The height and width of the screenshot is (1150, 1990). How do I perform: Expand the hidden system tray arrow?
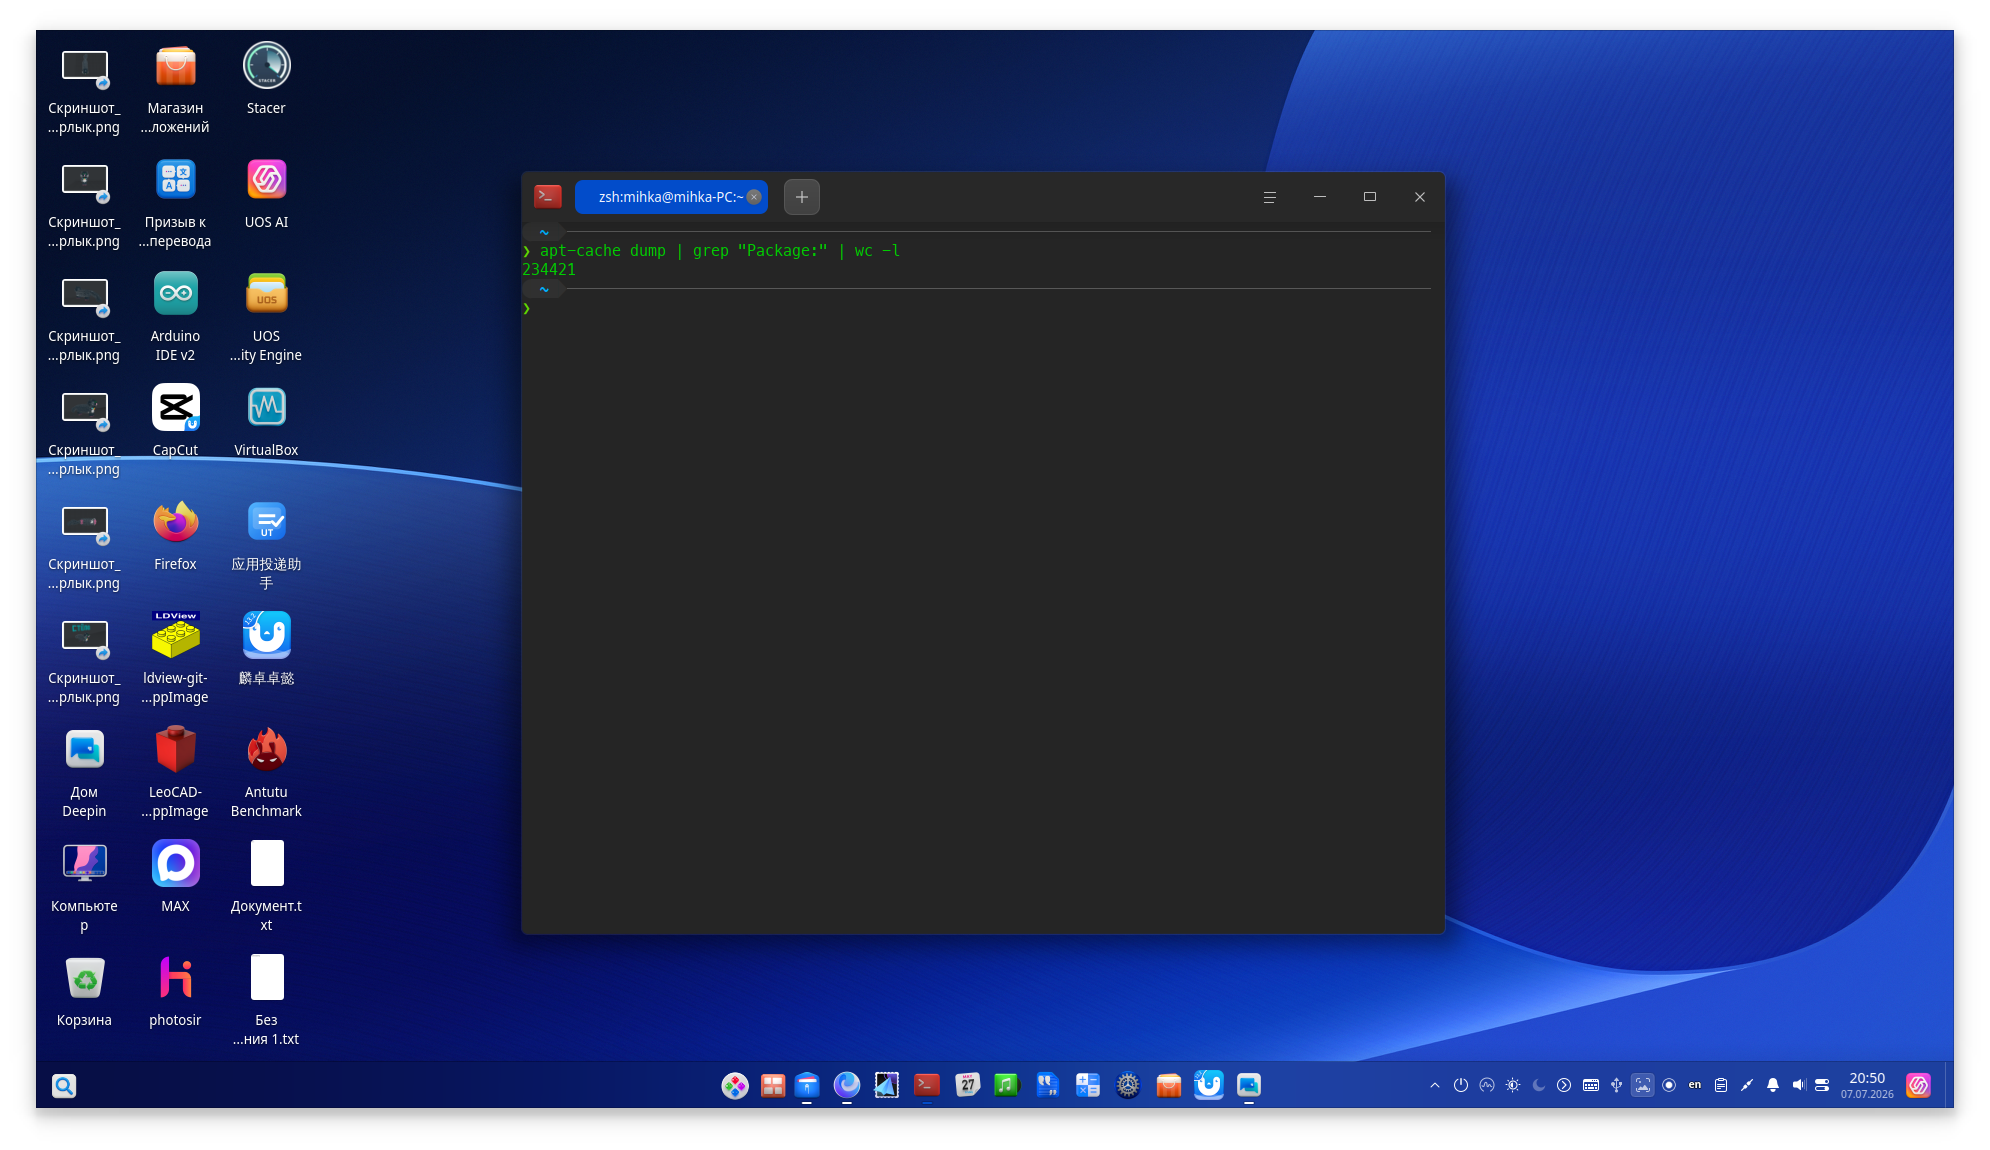pyautogui.click(x=1435, y=1085)
